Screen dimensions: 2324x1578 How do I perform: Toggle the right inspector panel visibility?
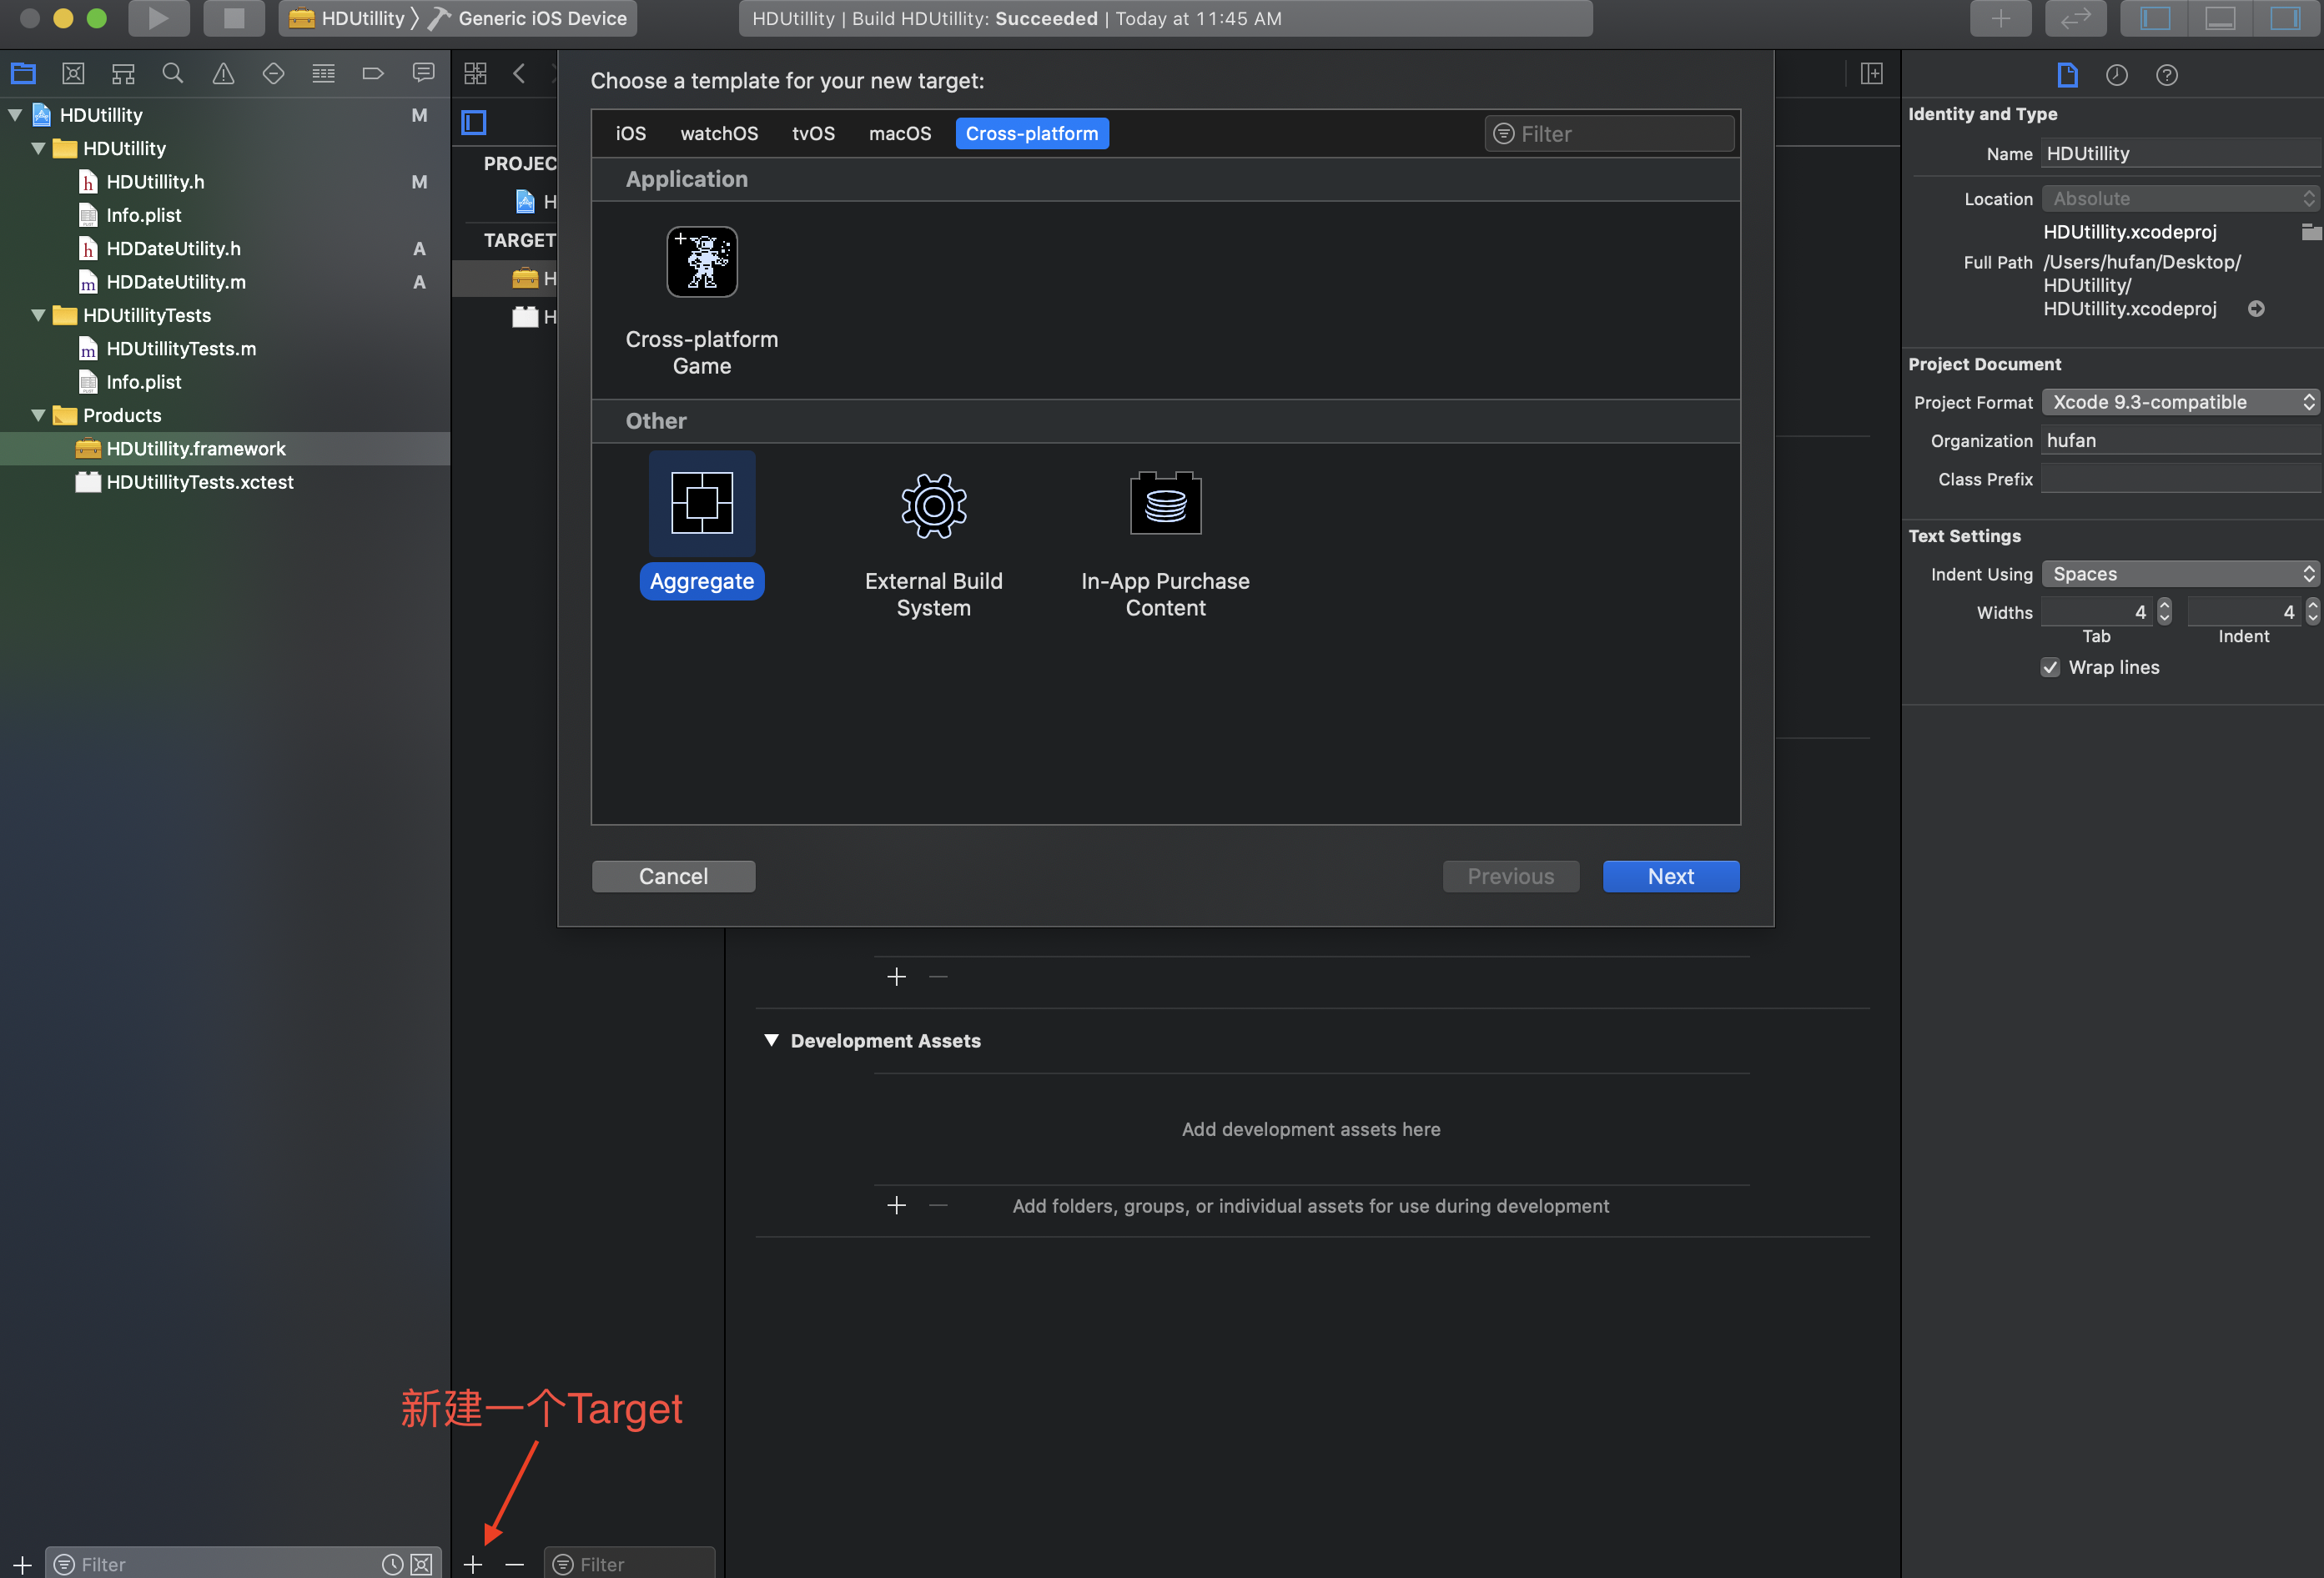[x=2284, y=18]
